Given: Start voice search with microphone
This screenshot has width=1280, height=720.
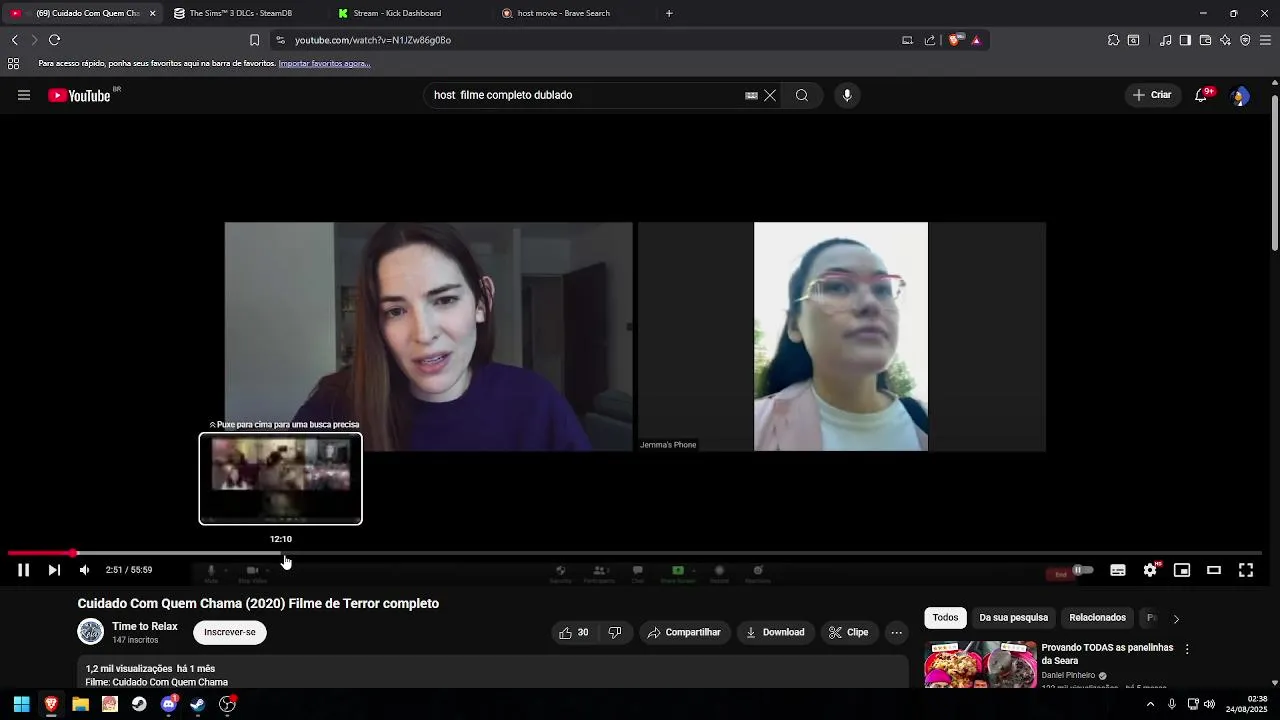Looking at the screenshot, I should tap(847, 95).
